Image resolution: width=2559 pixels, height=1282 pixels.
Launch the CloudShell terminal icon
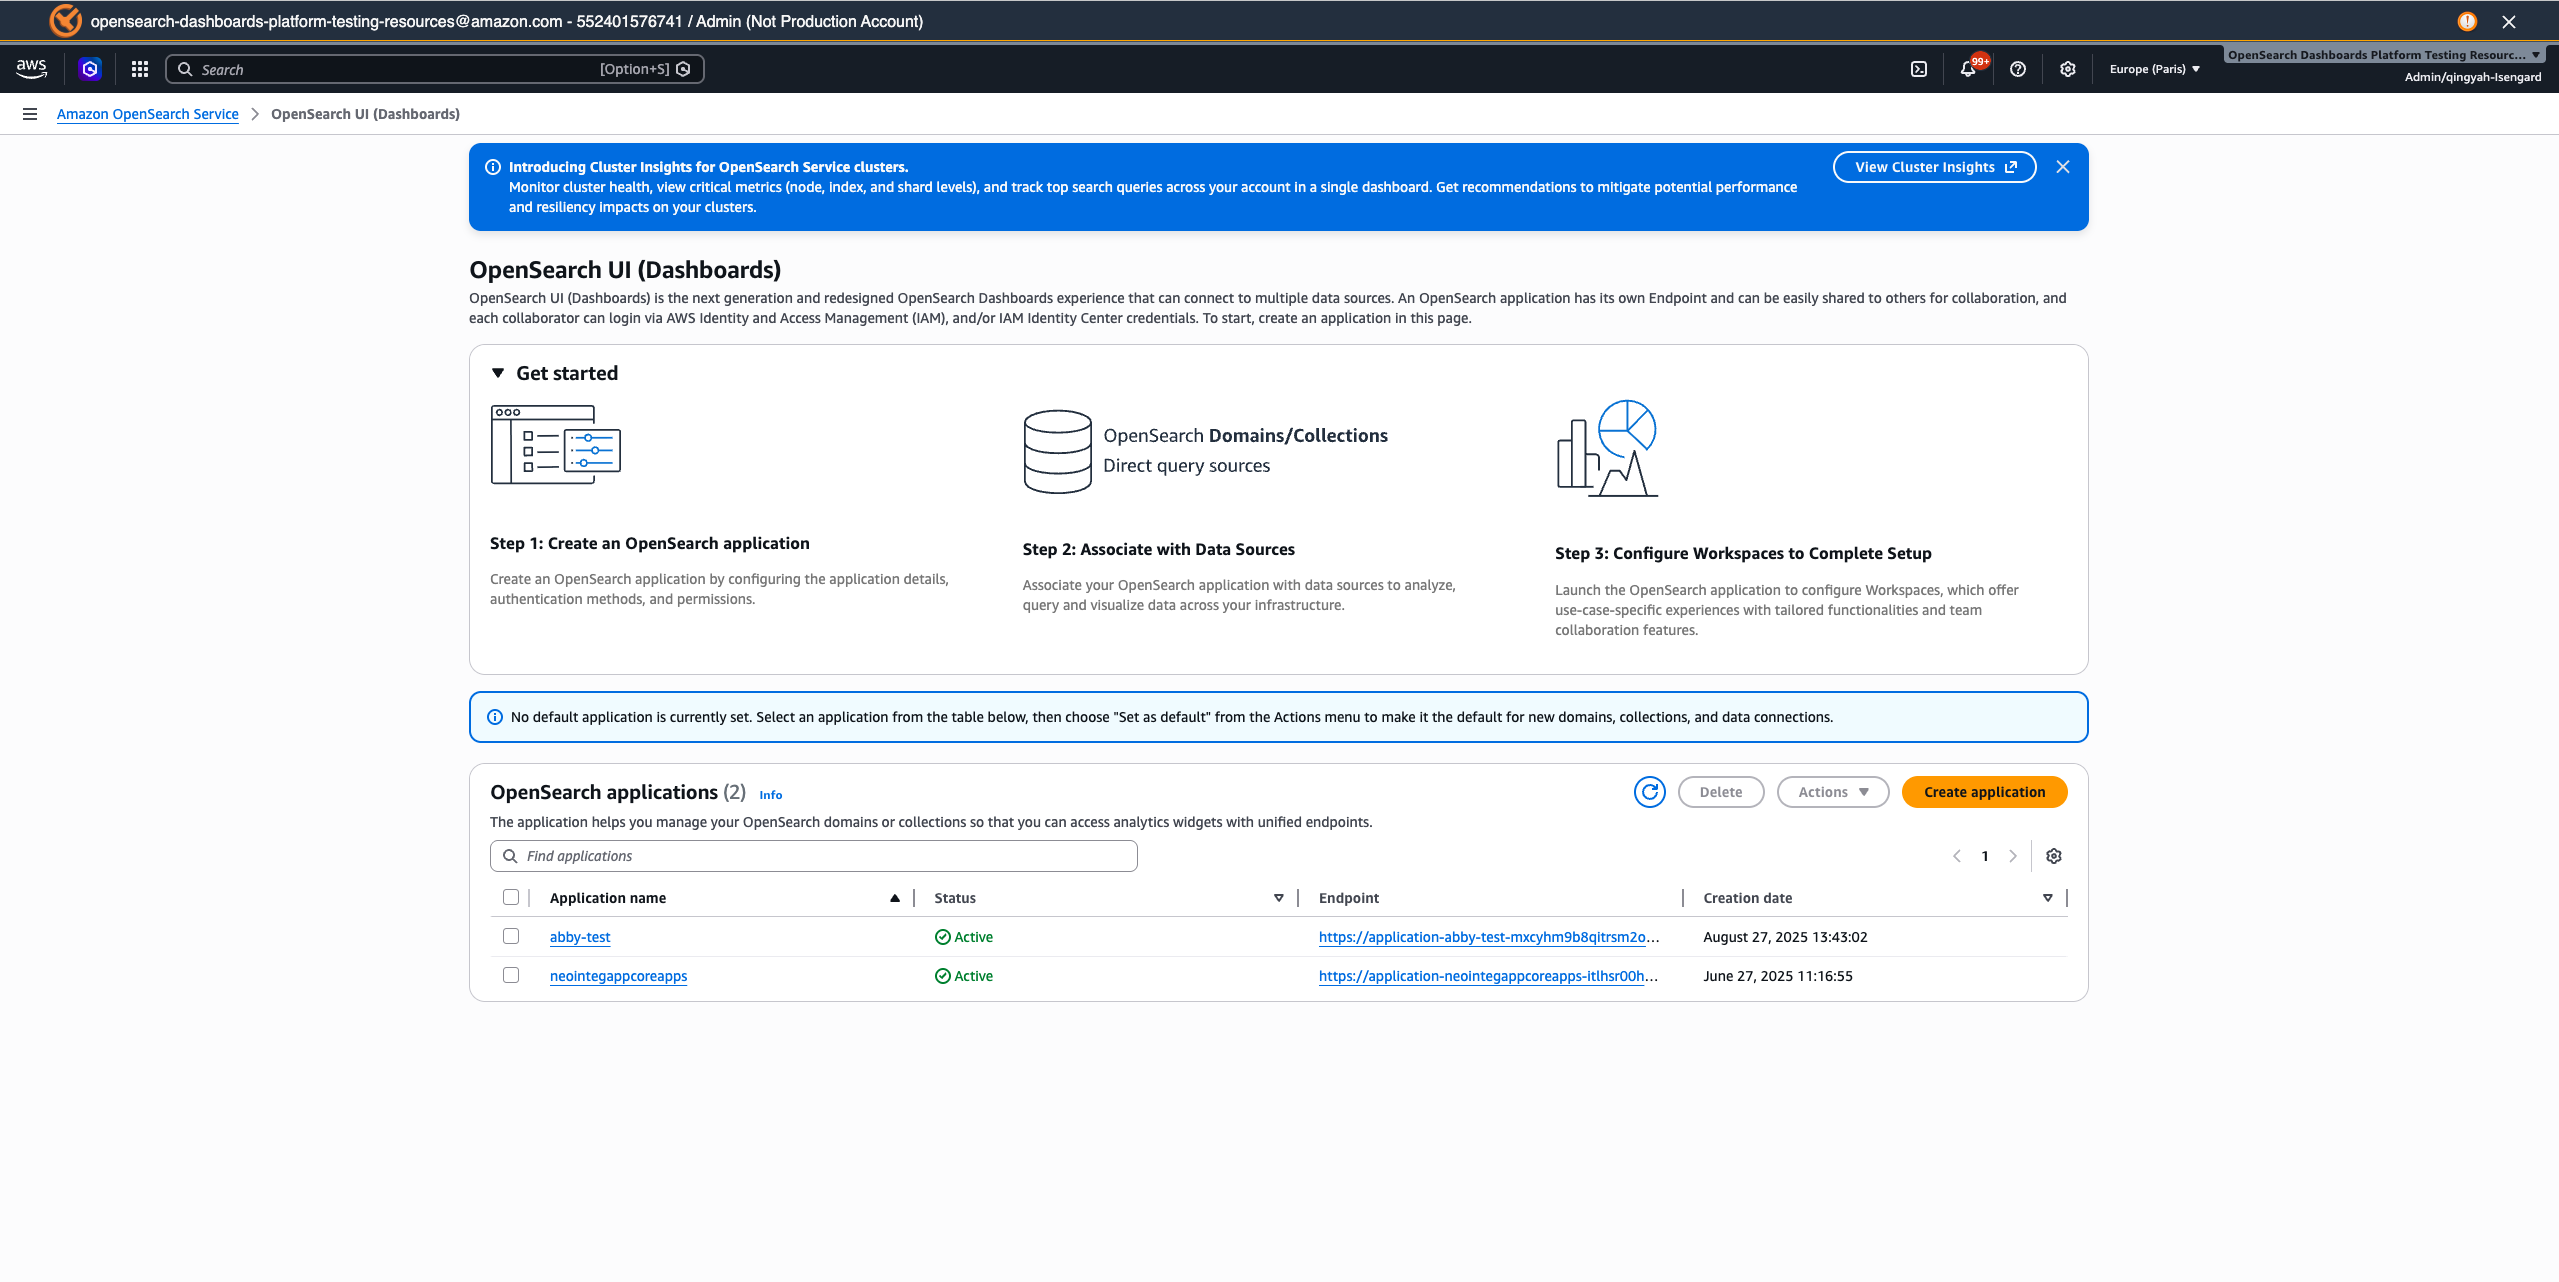[1919, 69]
